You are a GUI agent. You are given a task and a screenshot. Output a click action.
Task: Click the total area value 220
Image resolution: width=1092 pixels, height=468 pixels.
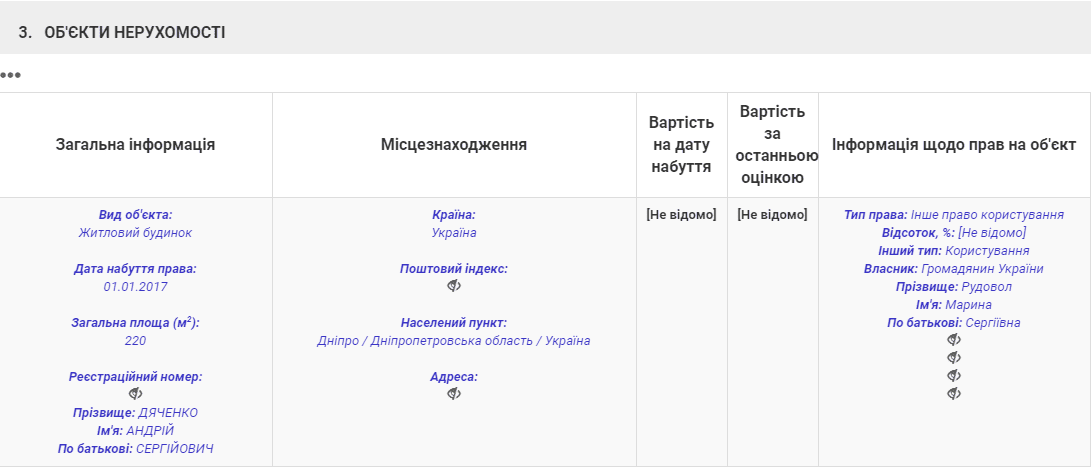coord(135,341)
